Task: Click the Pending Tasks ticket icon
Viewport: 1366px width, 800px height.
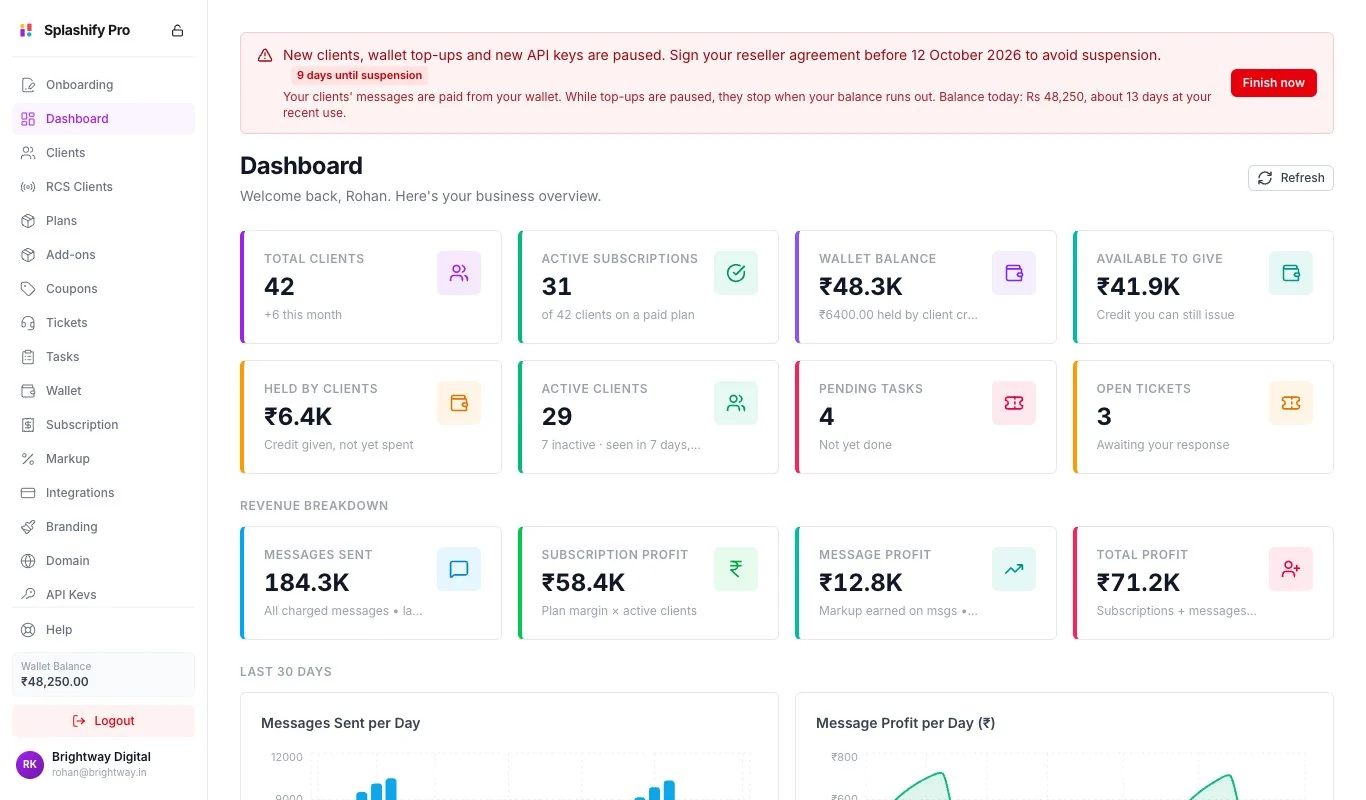Action: coord(1014,403)
